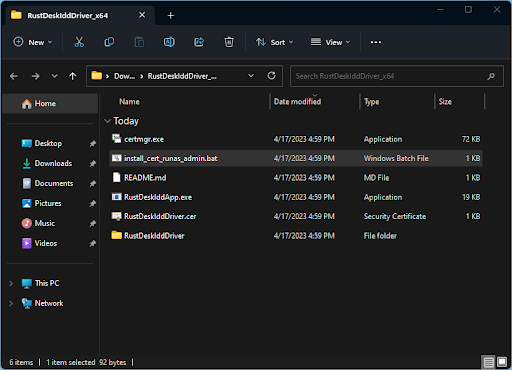Click RustDeskIddDriver_ breadcrumb segment
512x370 pixels.
point(182,76)
